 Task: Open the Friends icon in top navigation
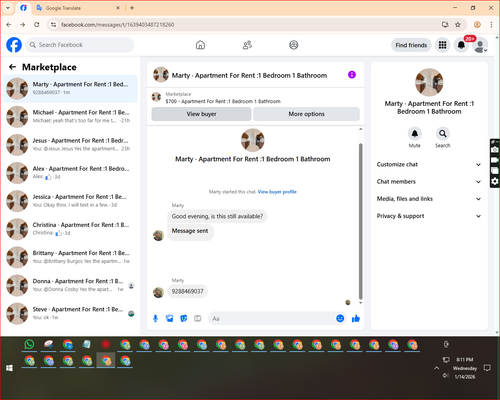pos(247,45)
